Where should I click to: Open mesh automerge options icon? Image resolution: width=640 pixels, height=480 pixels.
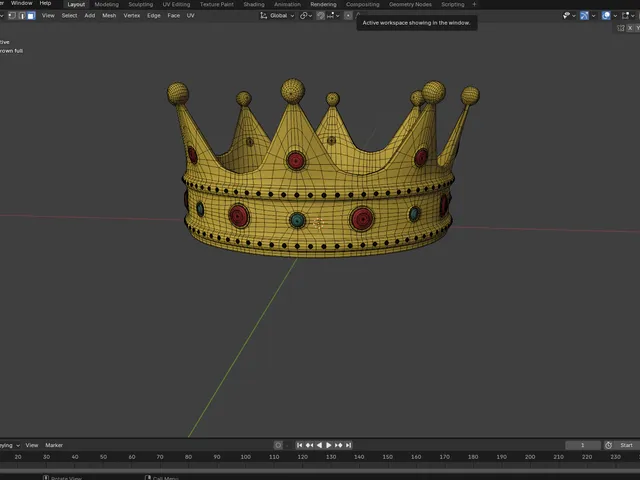(621, 28)
